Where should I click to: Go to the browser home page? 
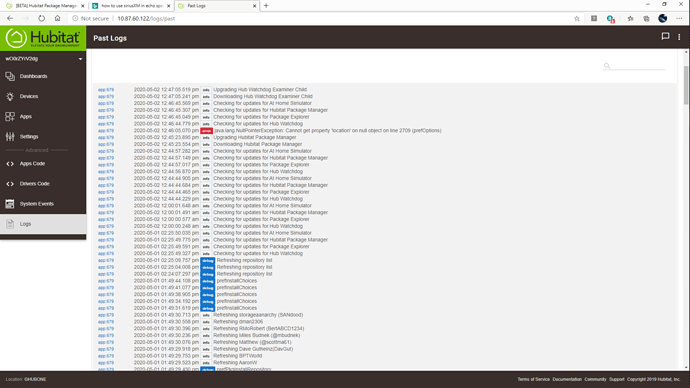click(x=57, y=18)
